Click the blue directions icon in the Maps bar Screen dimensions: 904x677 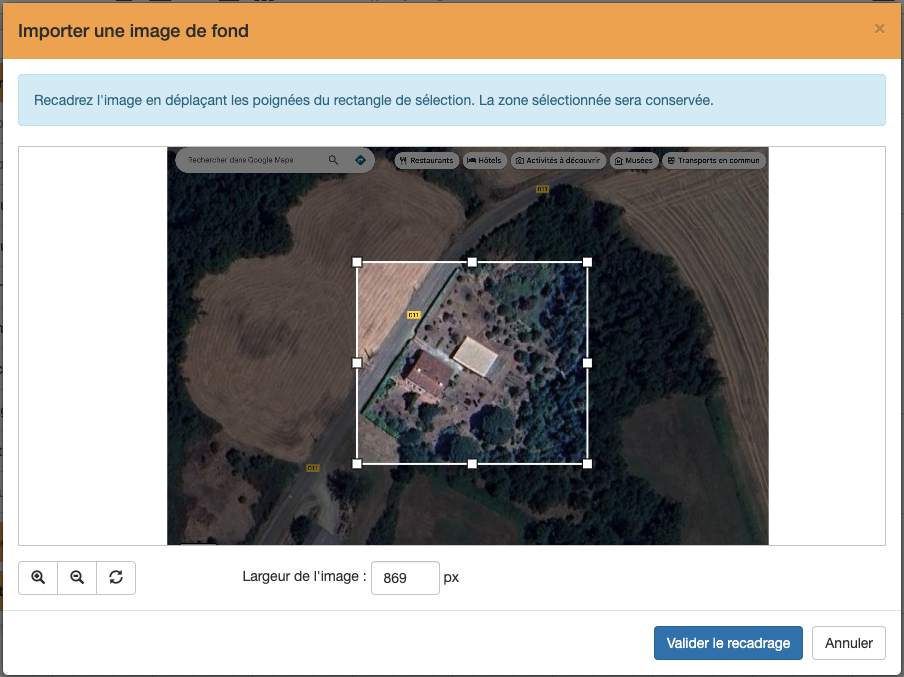click(x=360, y=160)
